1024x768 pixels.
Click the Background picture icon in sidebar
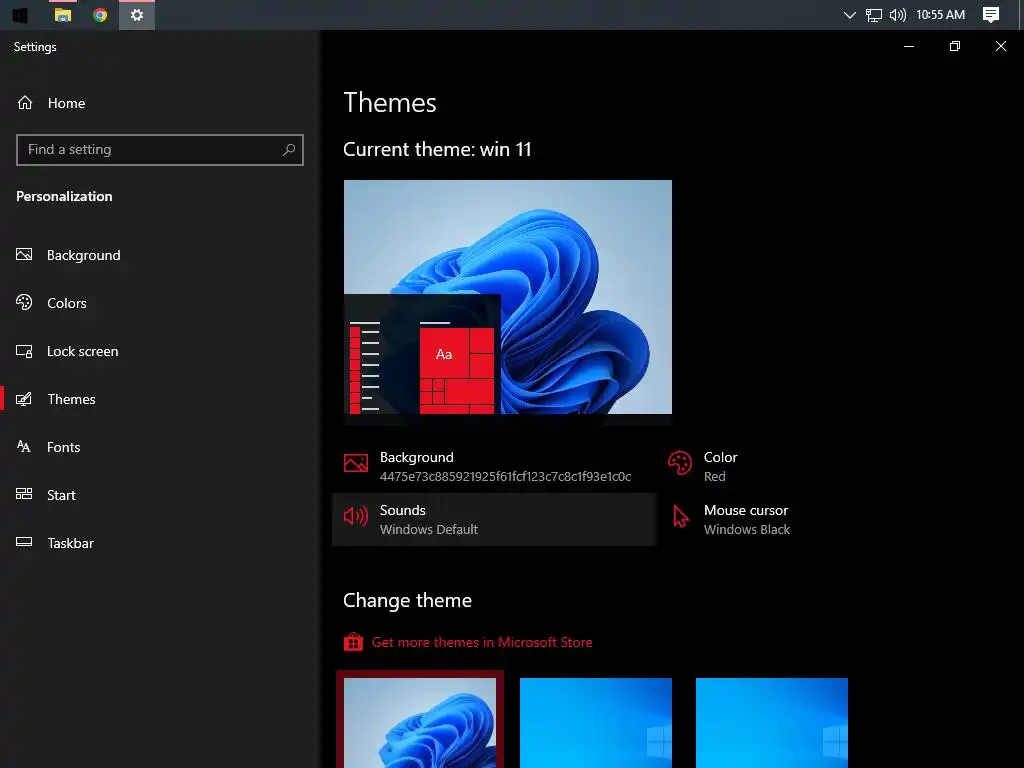point(24,255)
